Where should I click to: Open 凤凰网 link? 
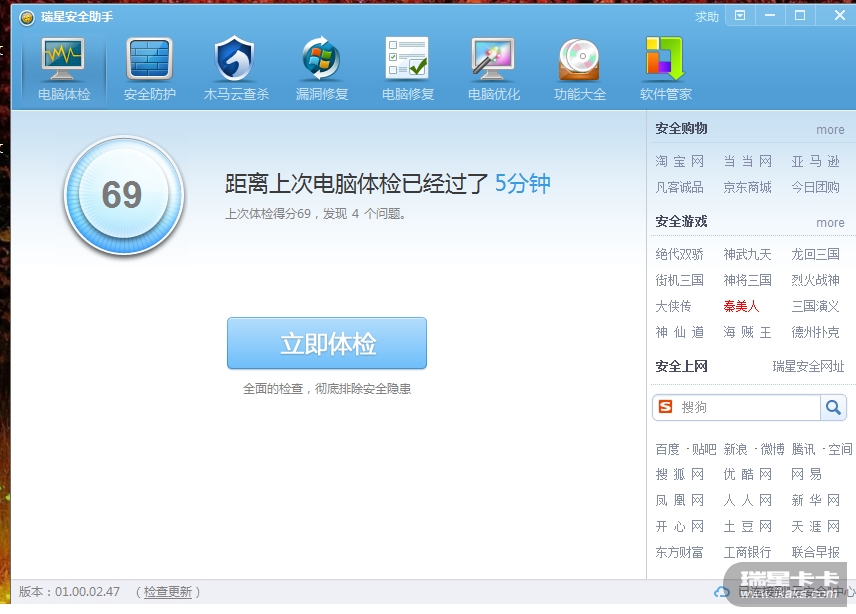pos(680,500)
